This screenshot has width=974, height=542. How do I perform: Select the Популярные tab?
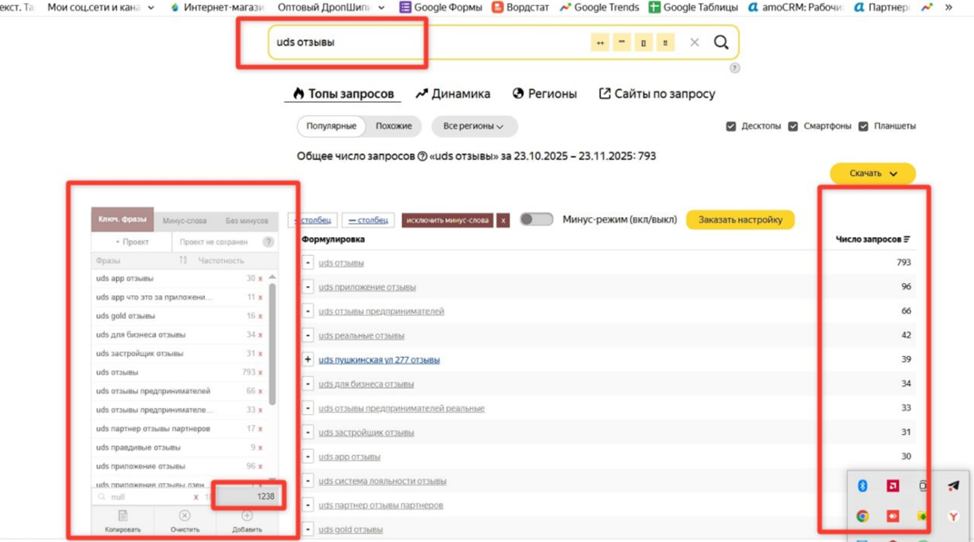click(331, 126)
